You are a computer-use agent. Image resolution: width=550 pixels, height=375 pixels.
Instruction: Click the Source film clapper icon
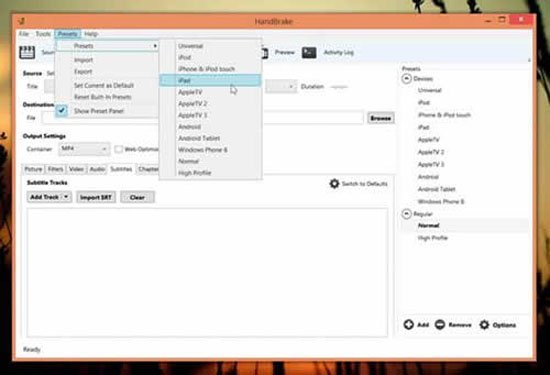pos(27,52)
